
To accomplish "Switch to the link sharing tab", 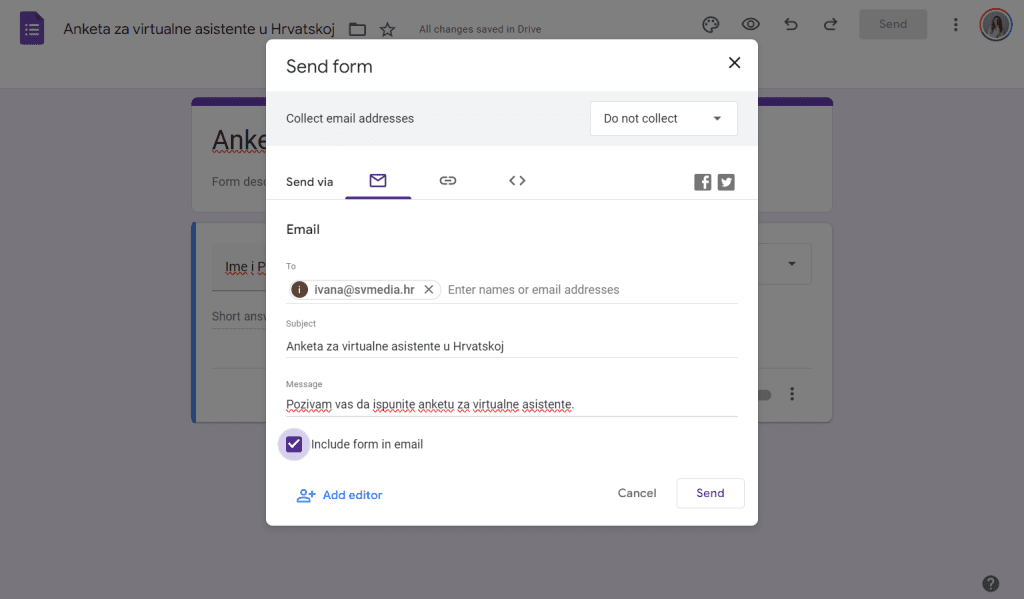I will click(x=448, y=181).
